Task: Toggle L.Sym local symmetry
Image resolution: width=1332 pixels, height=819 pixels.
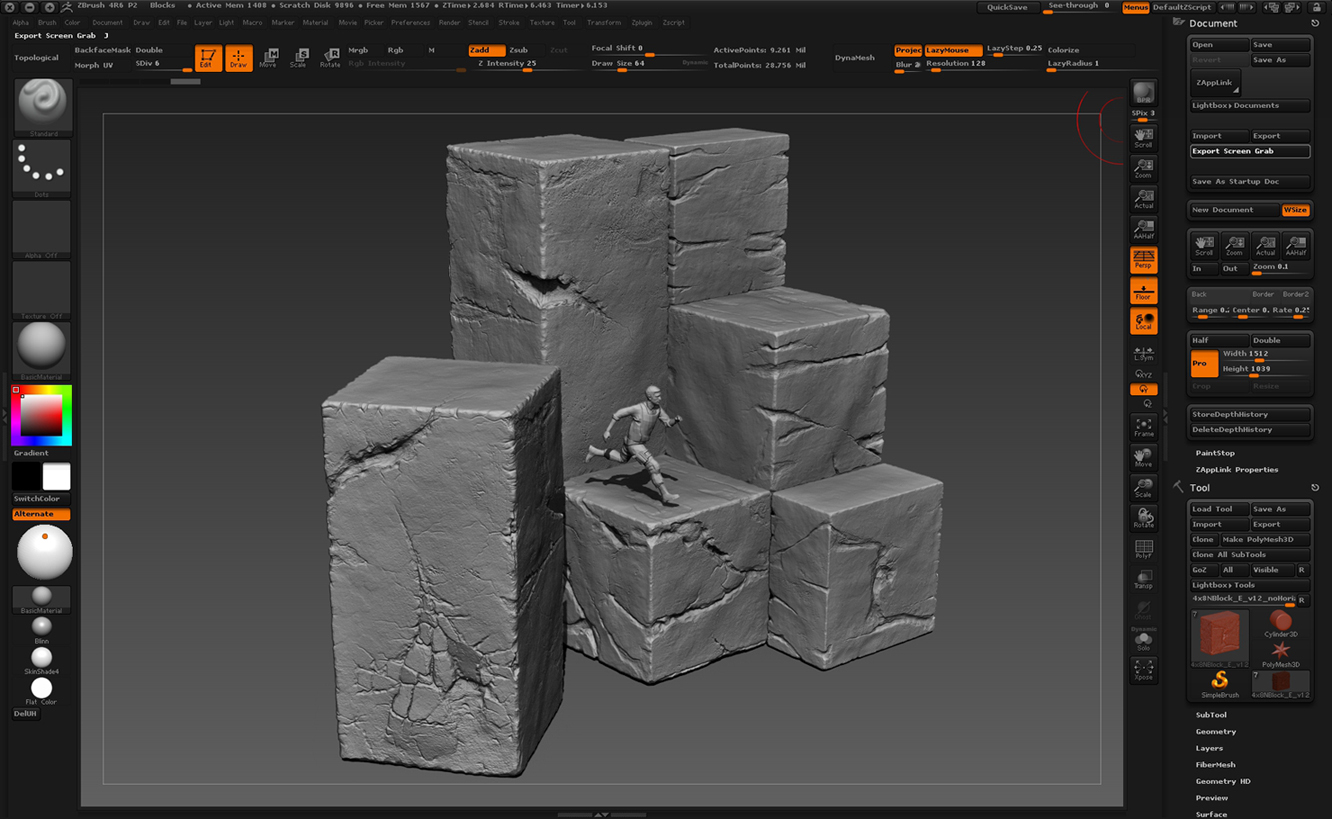Action: pyautogui.click(x=1143, y=354)
